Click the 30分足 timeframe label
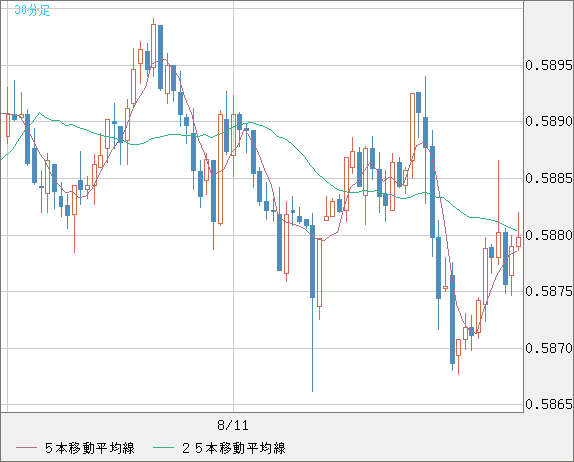The image size is (574, 462). pos(32,10)
